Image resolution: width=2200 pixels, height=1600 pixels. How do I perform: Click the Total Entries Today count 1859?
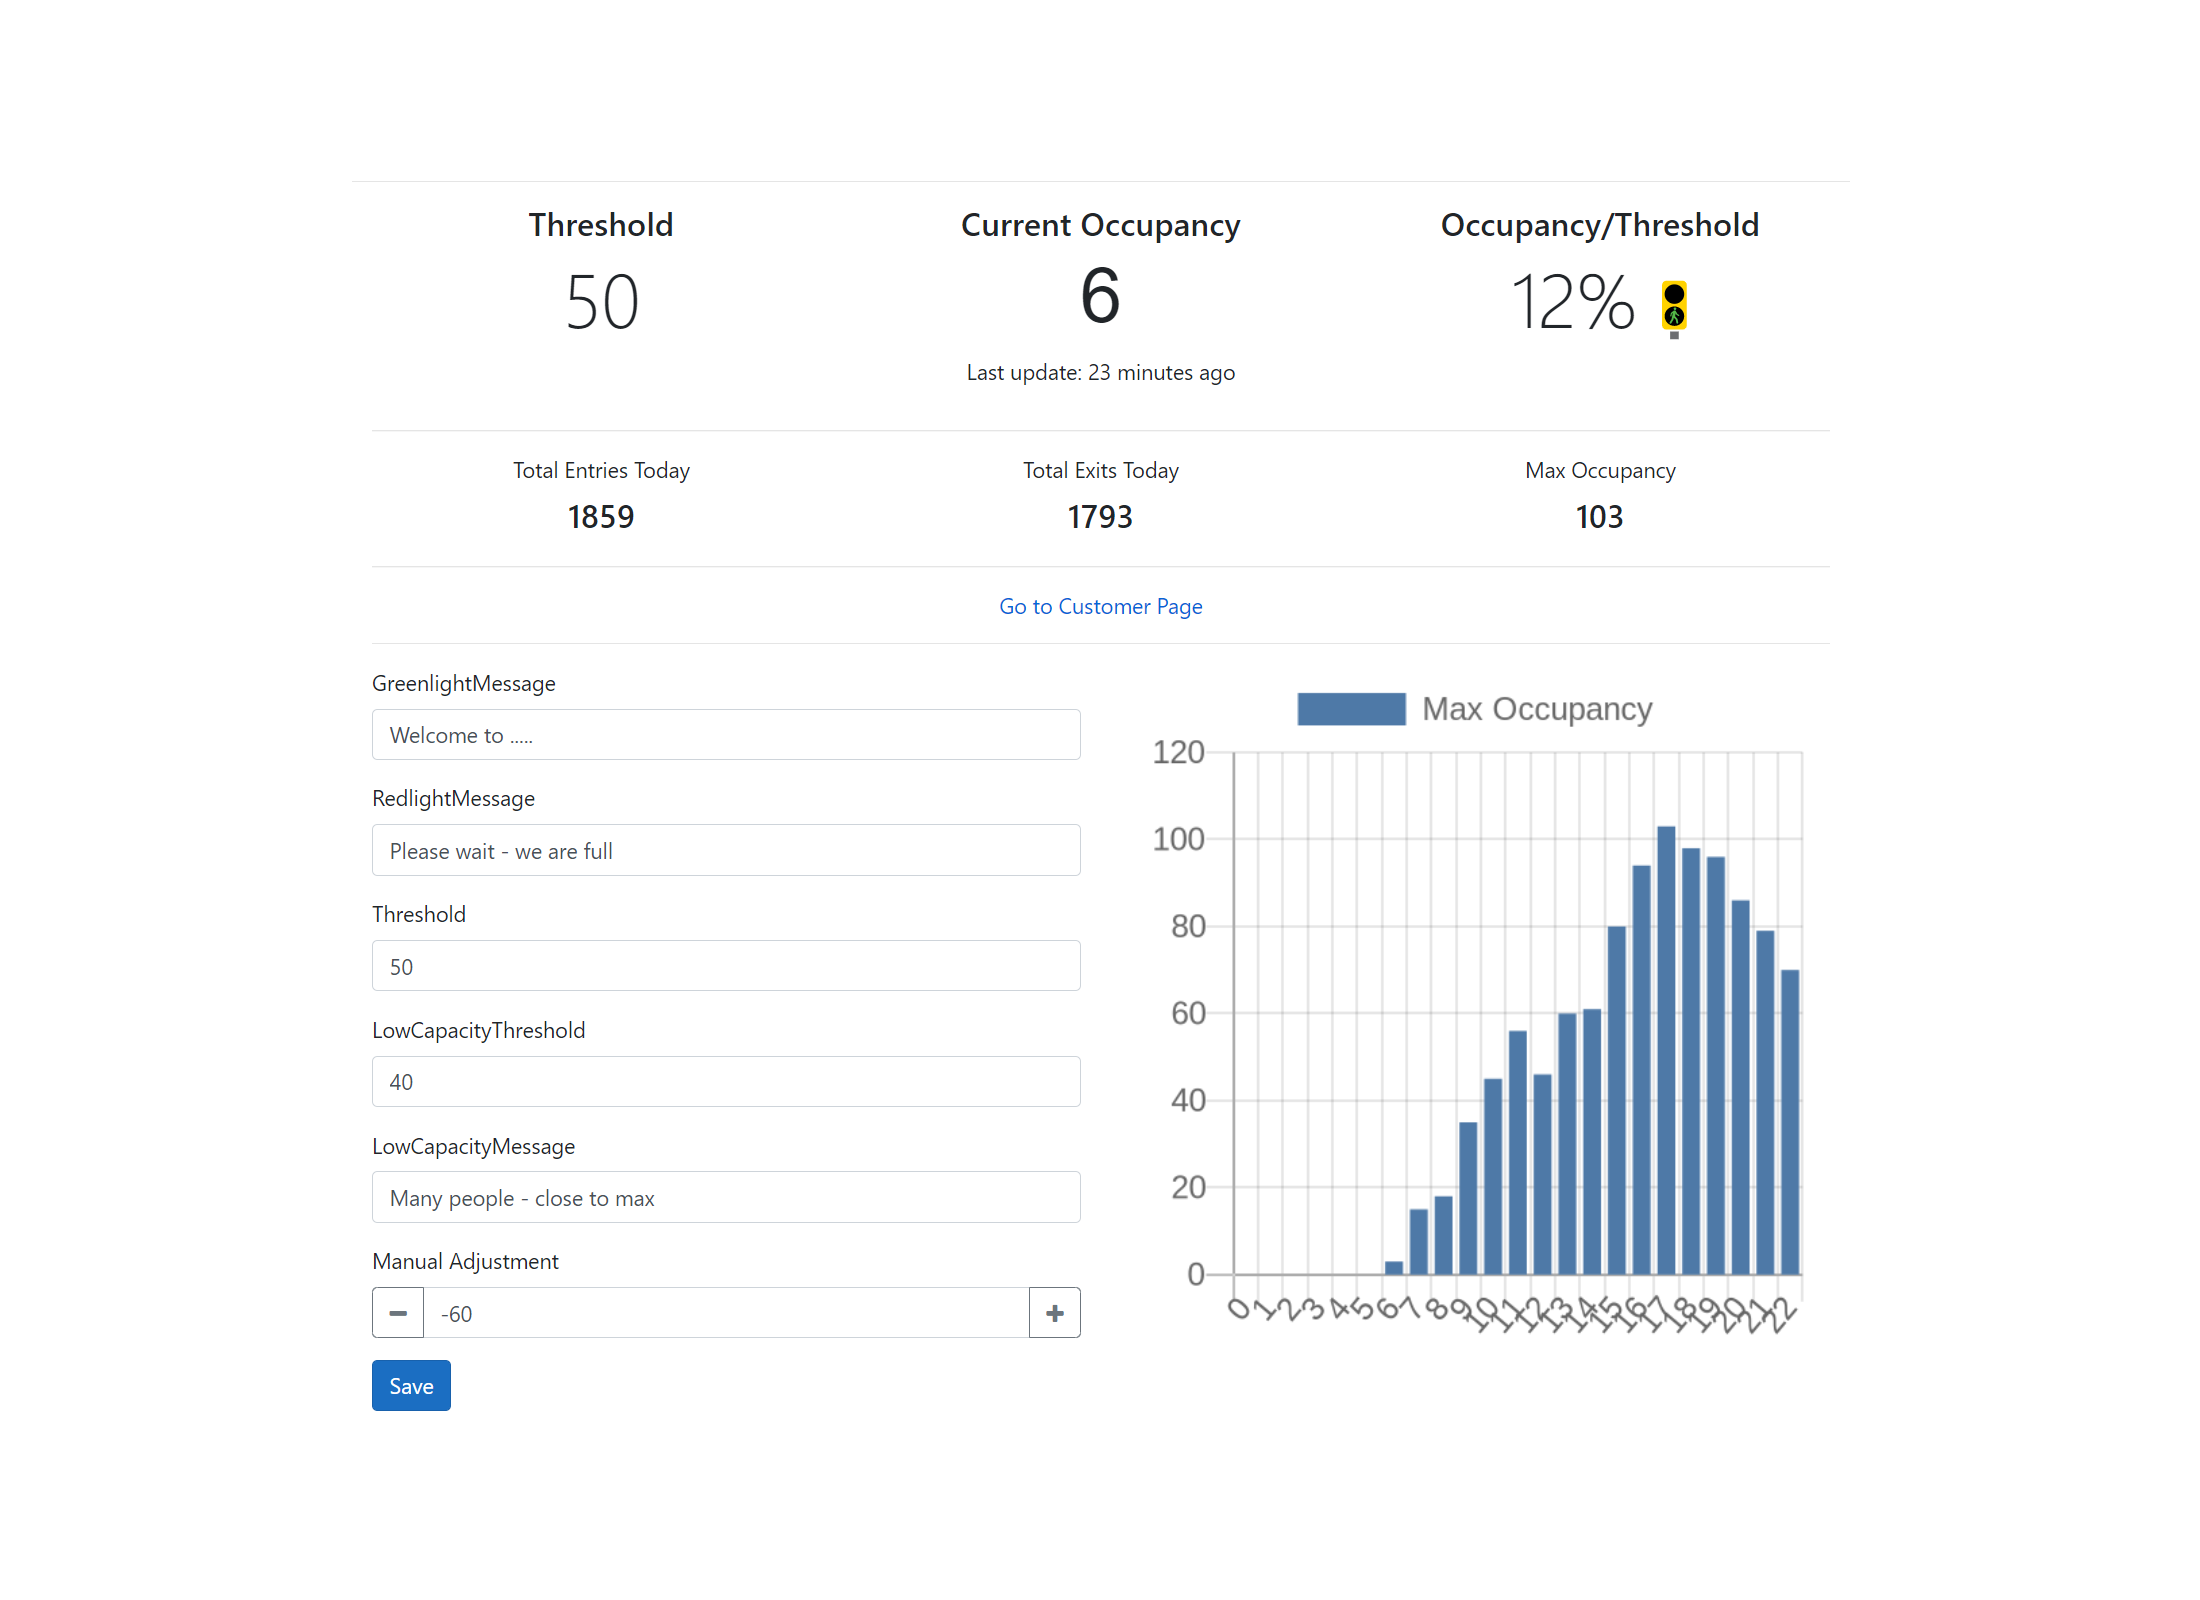click(601, 517)
